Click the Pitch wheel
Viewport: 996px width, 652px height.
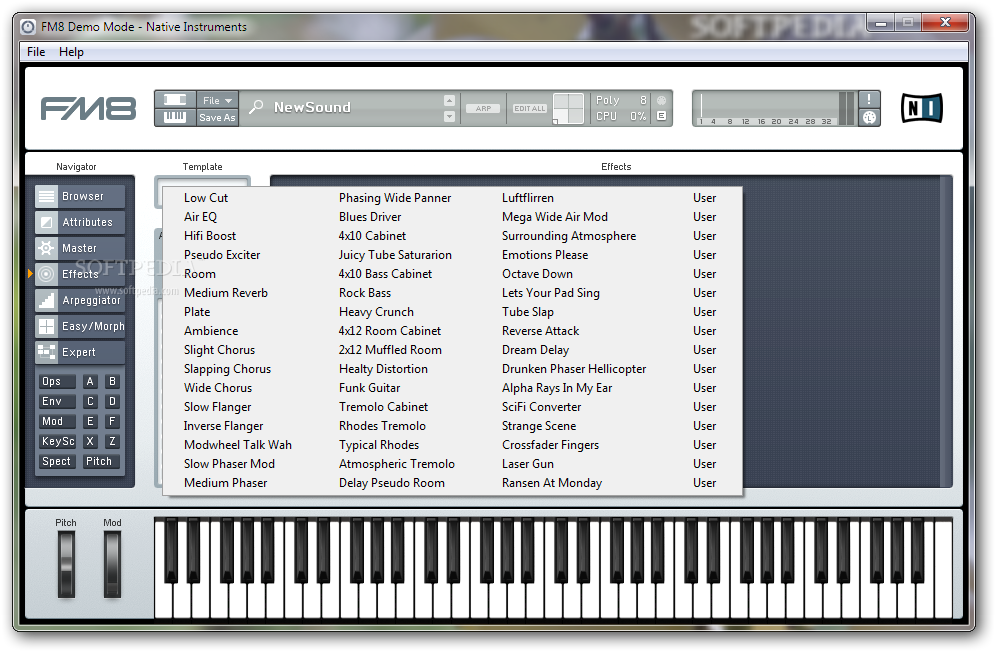66,565
